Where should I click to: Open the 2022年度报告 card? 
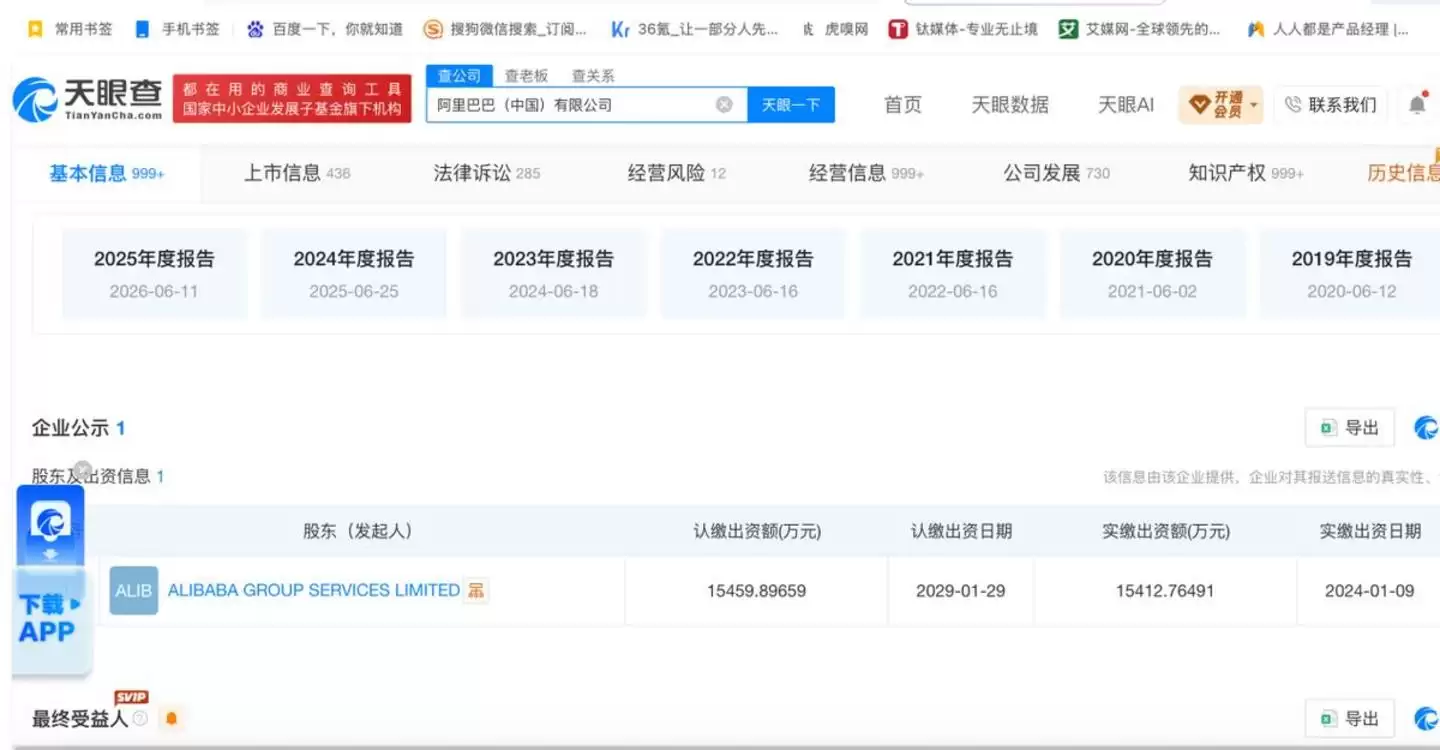tap(753, 274)
